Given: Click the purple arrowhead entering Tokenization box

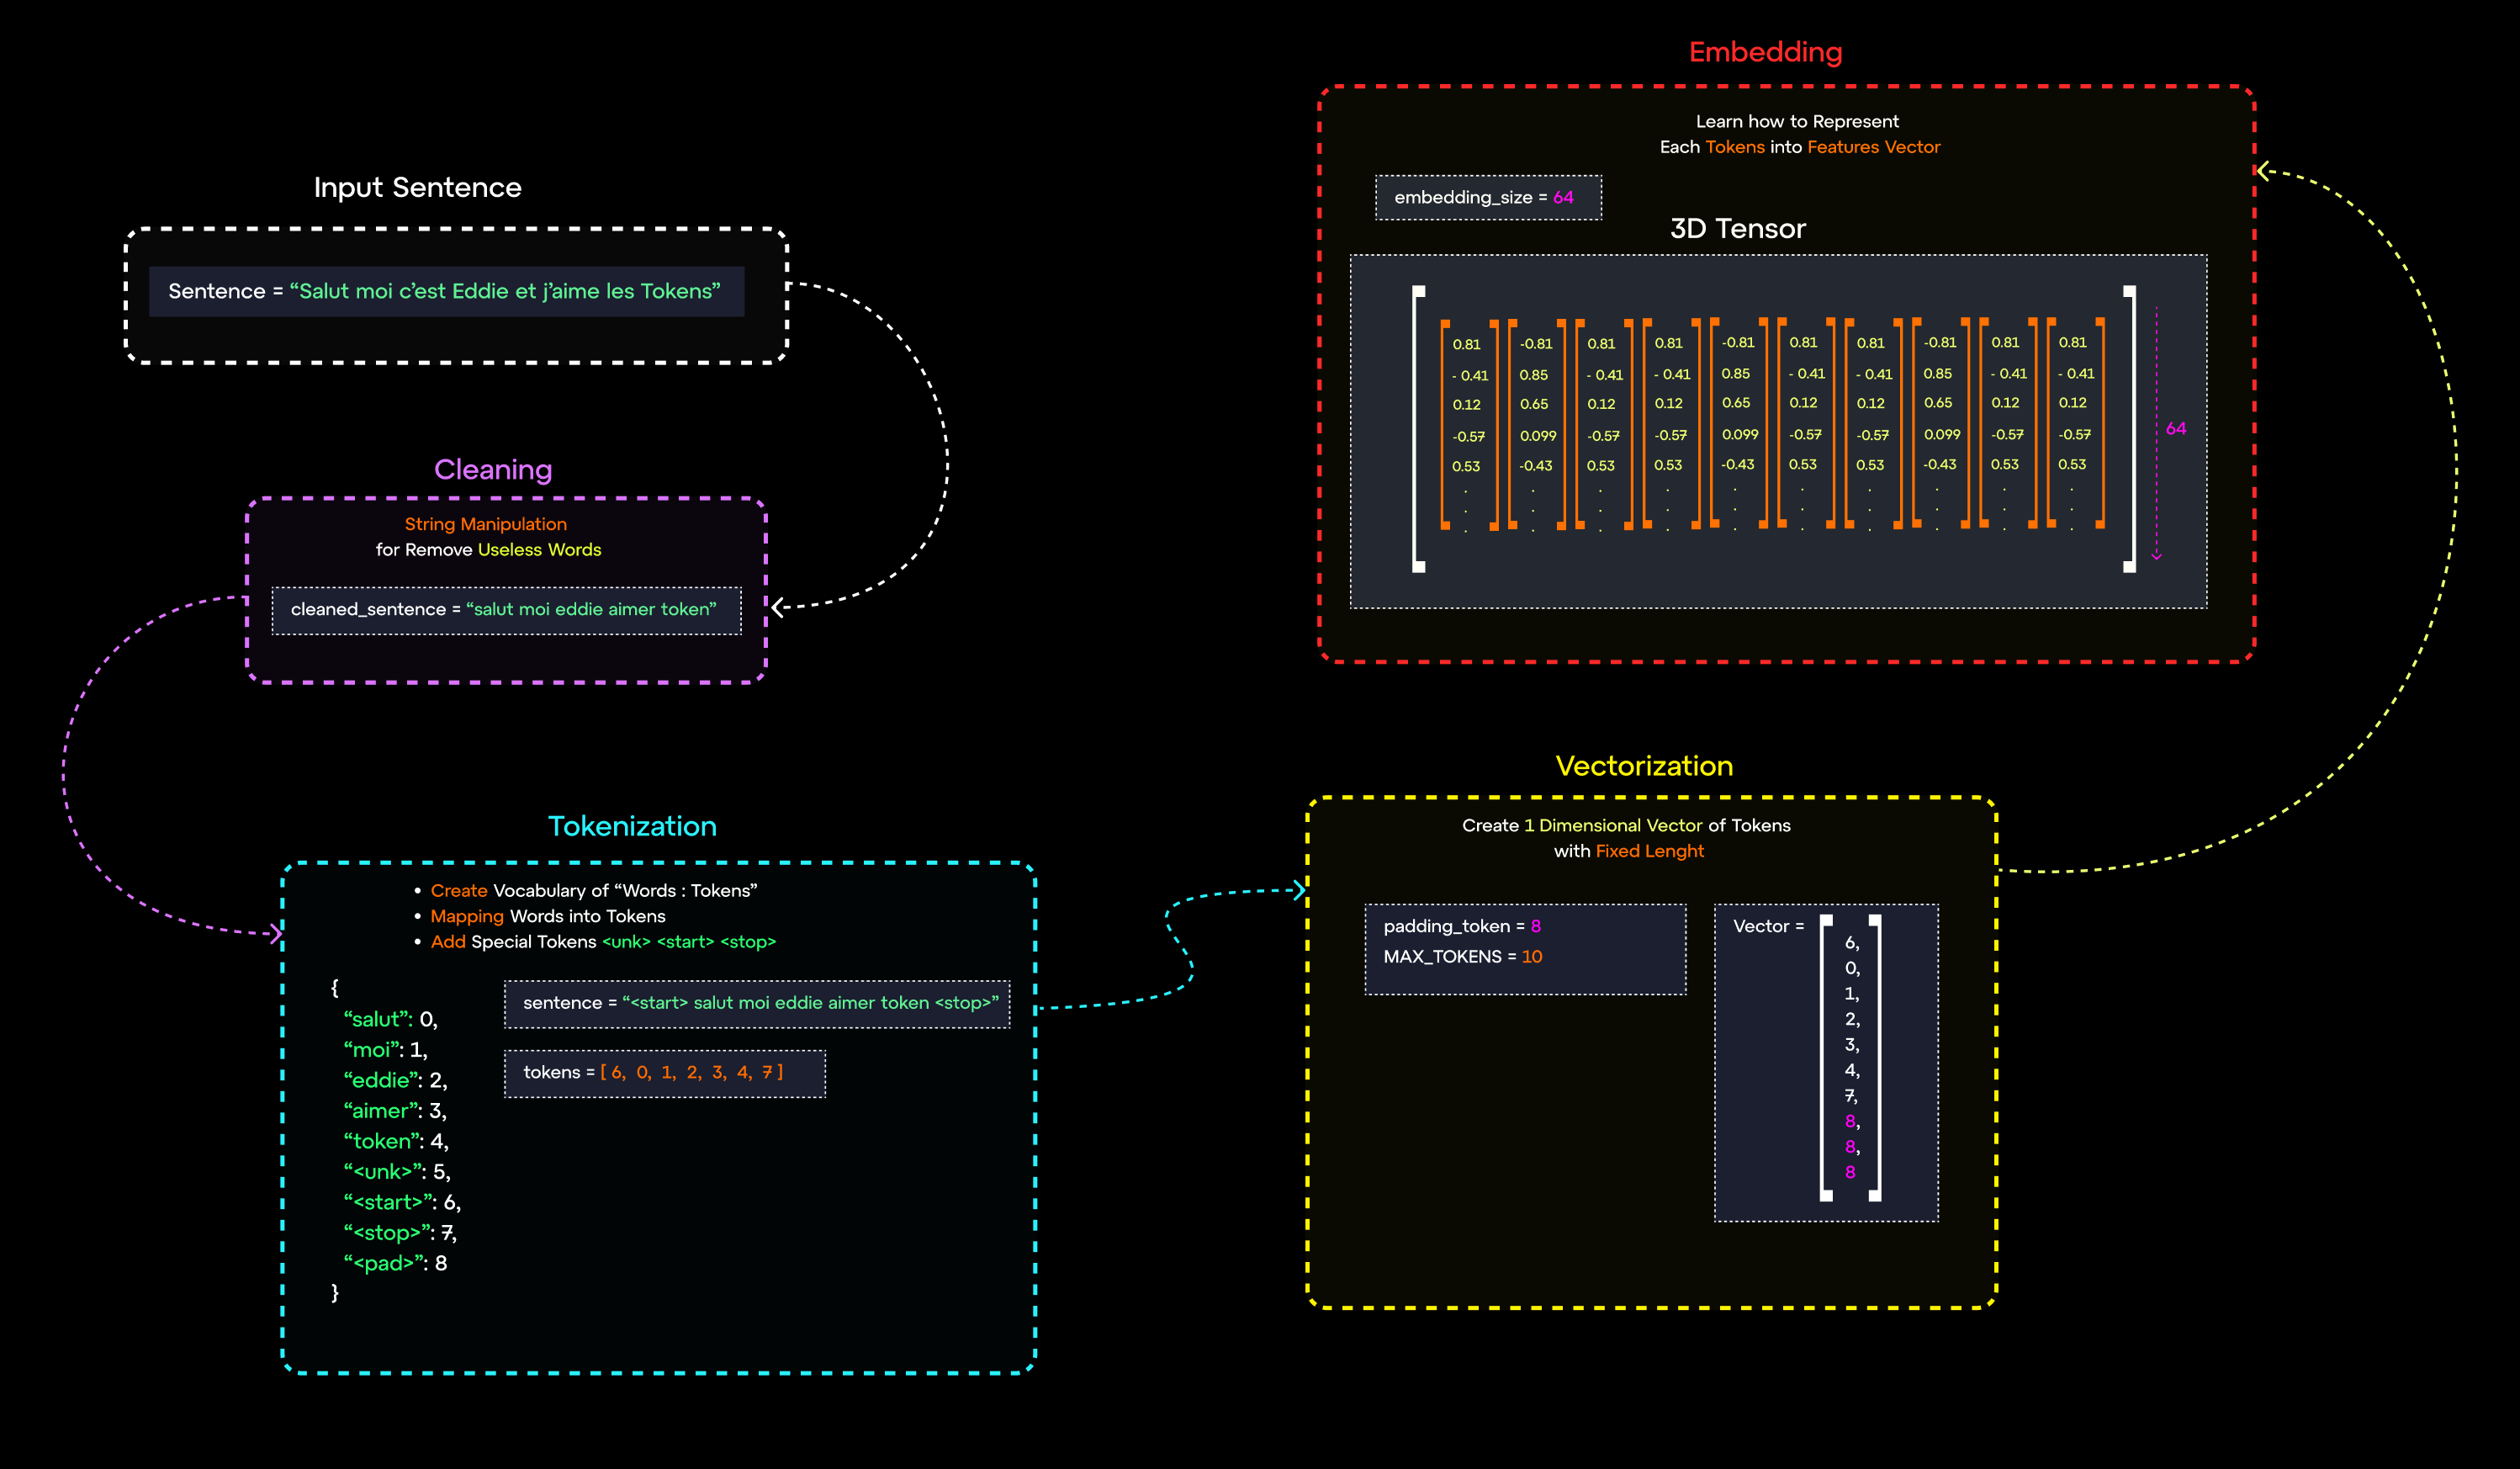Looking at the screenshot, I should point(277,934).
